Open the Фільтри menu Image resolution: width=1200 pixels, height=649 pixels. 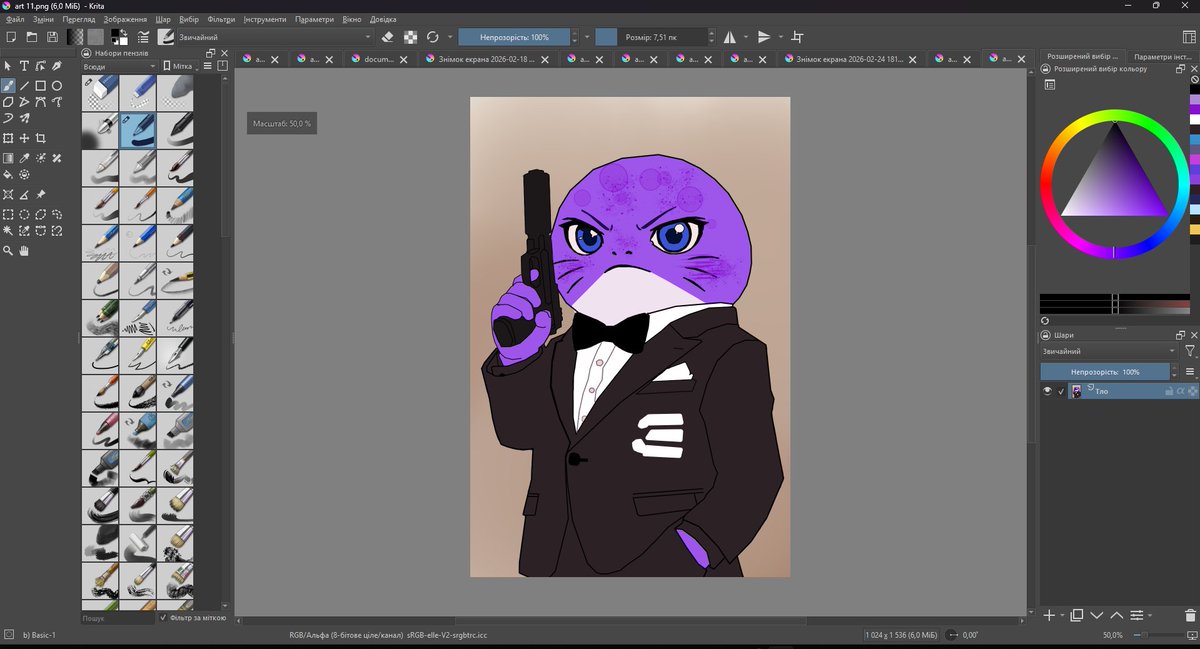pyautogui.click(x=222, y=19)
